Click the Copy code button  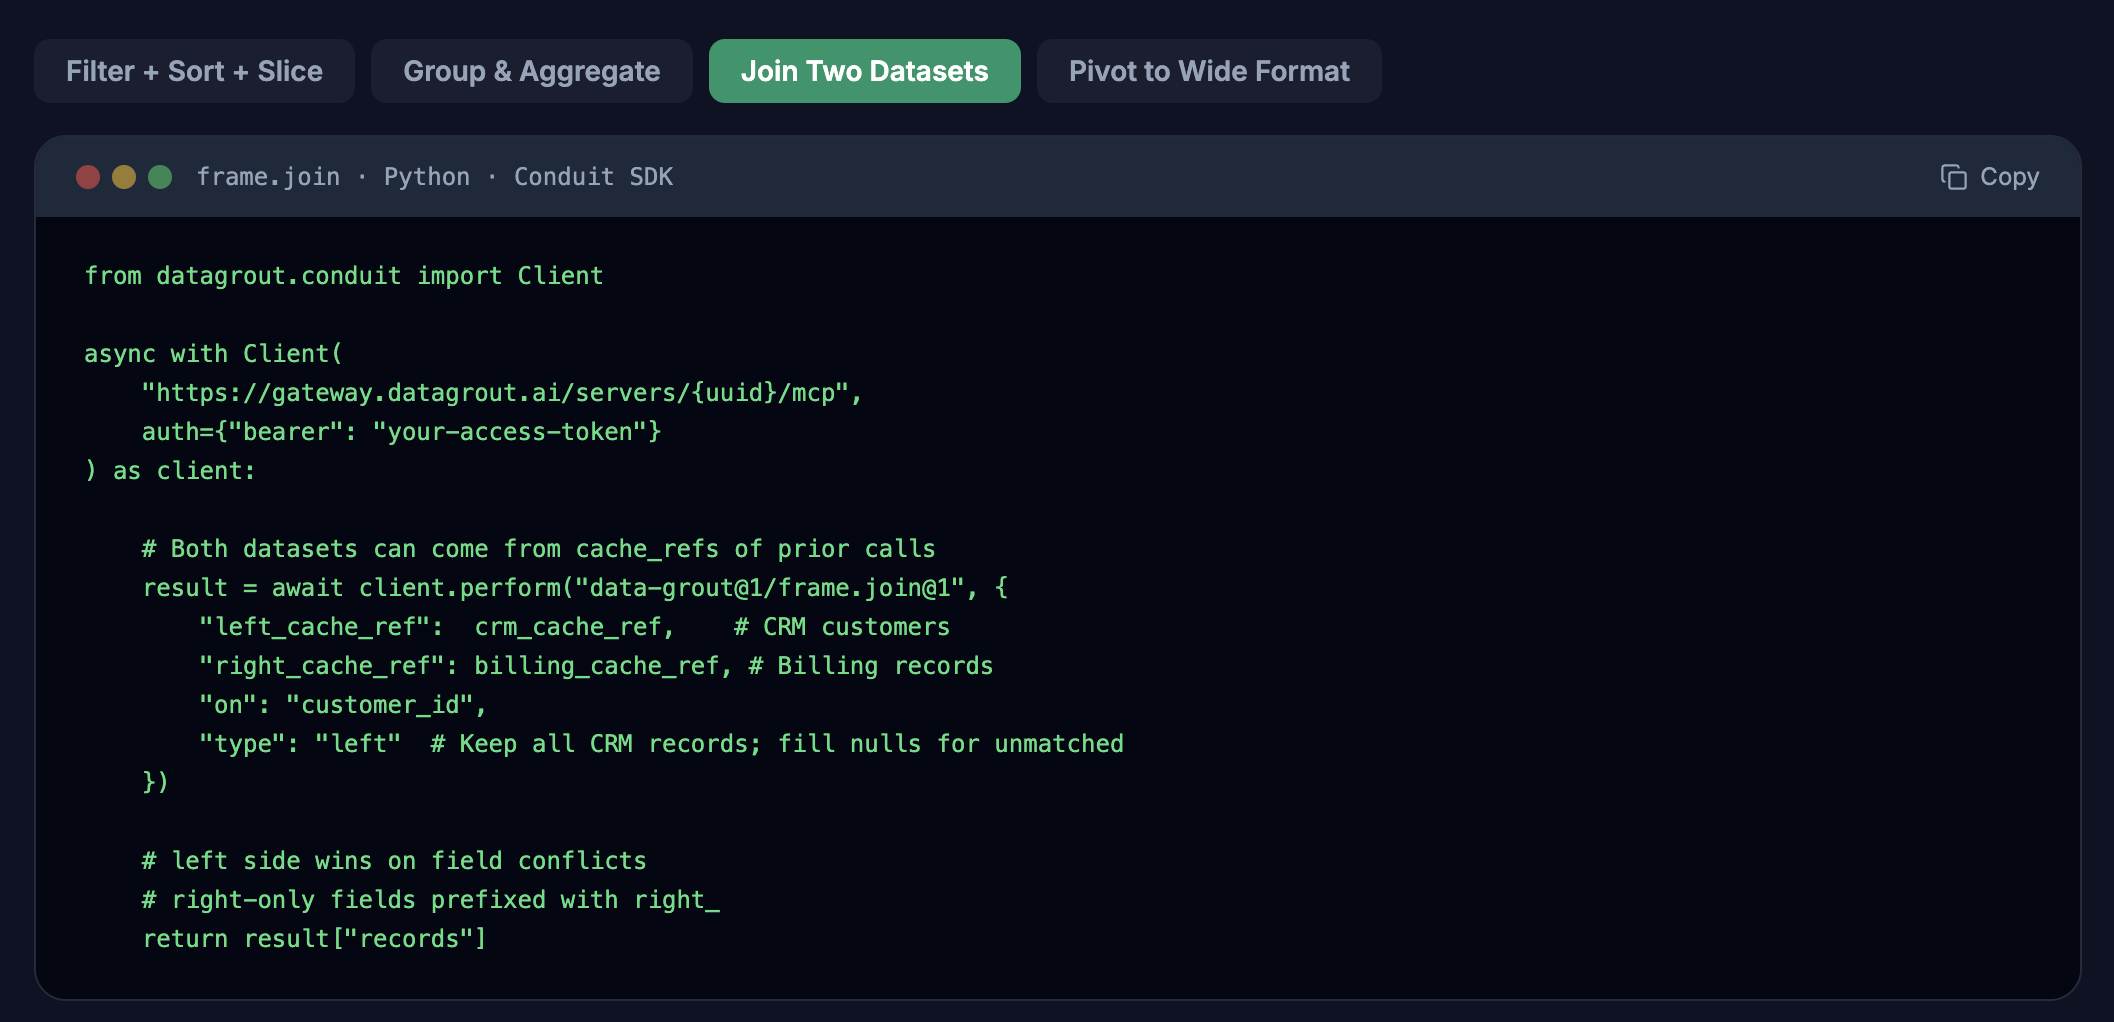[1989, 177]
